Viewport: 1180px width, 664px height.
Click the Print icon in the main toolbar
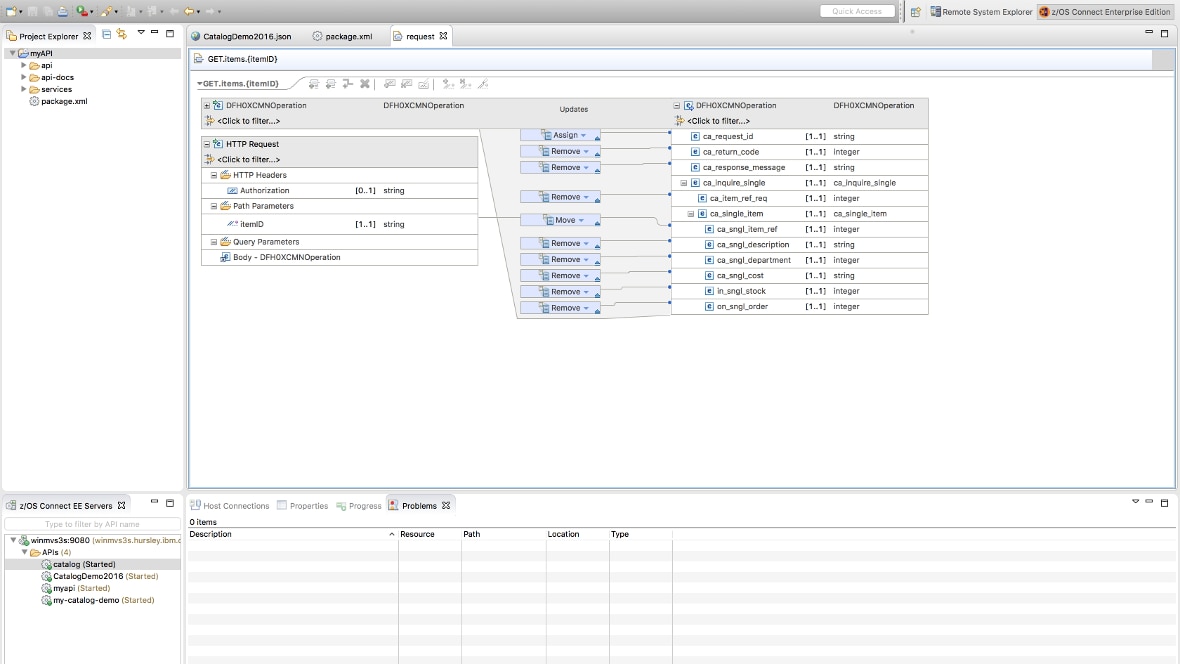(x=62, y=10)
